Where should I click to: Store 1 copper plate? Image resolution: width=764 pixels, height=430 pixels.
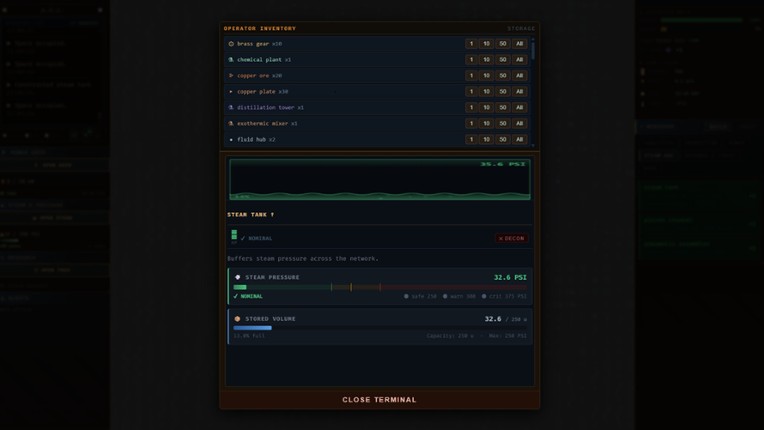coord(471,92)
